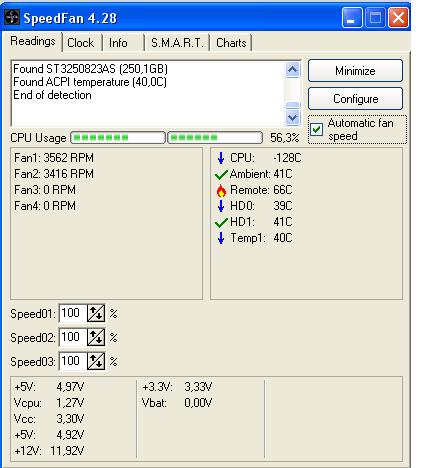Click the Vbat 0,00V voltage reading

tap(177, 403)
